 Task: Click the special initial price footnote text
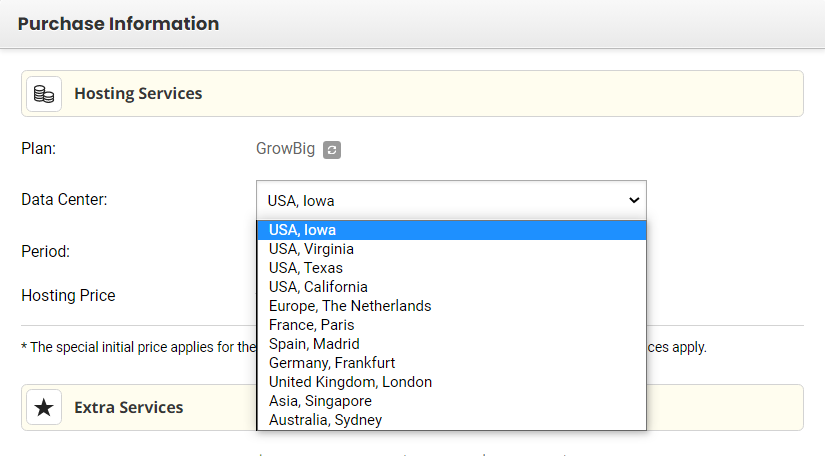click(139, 347)
